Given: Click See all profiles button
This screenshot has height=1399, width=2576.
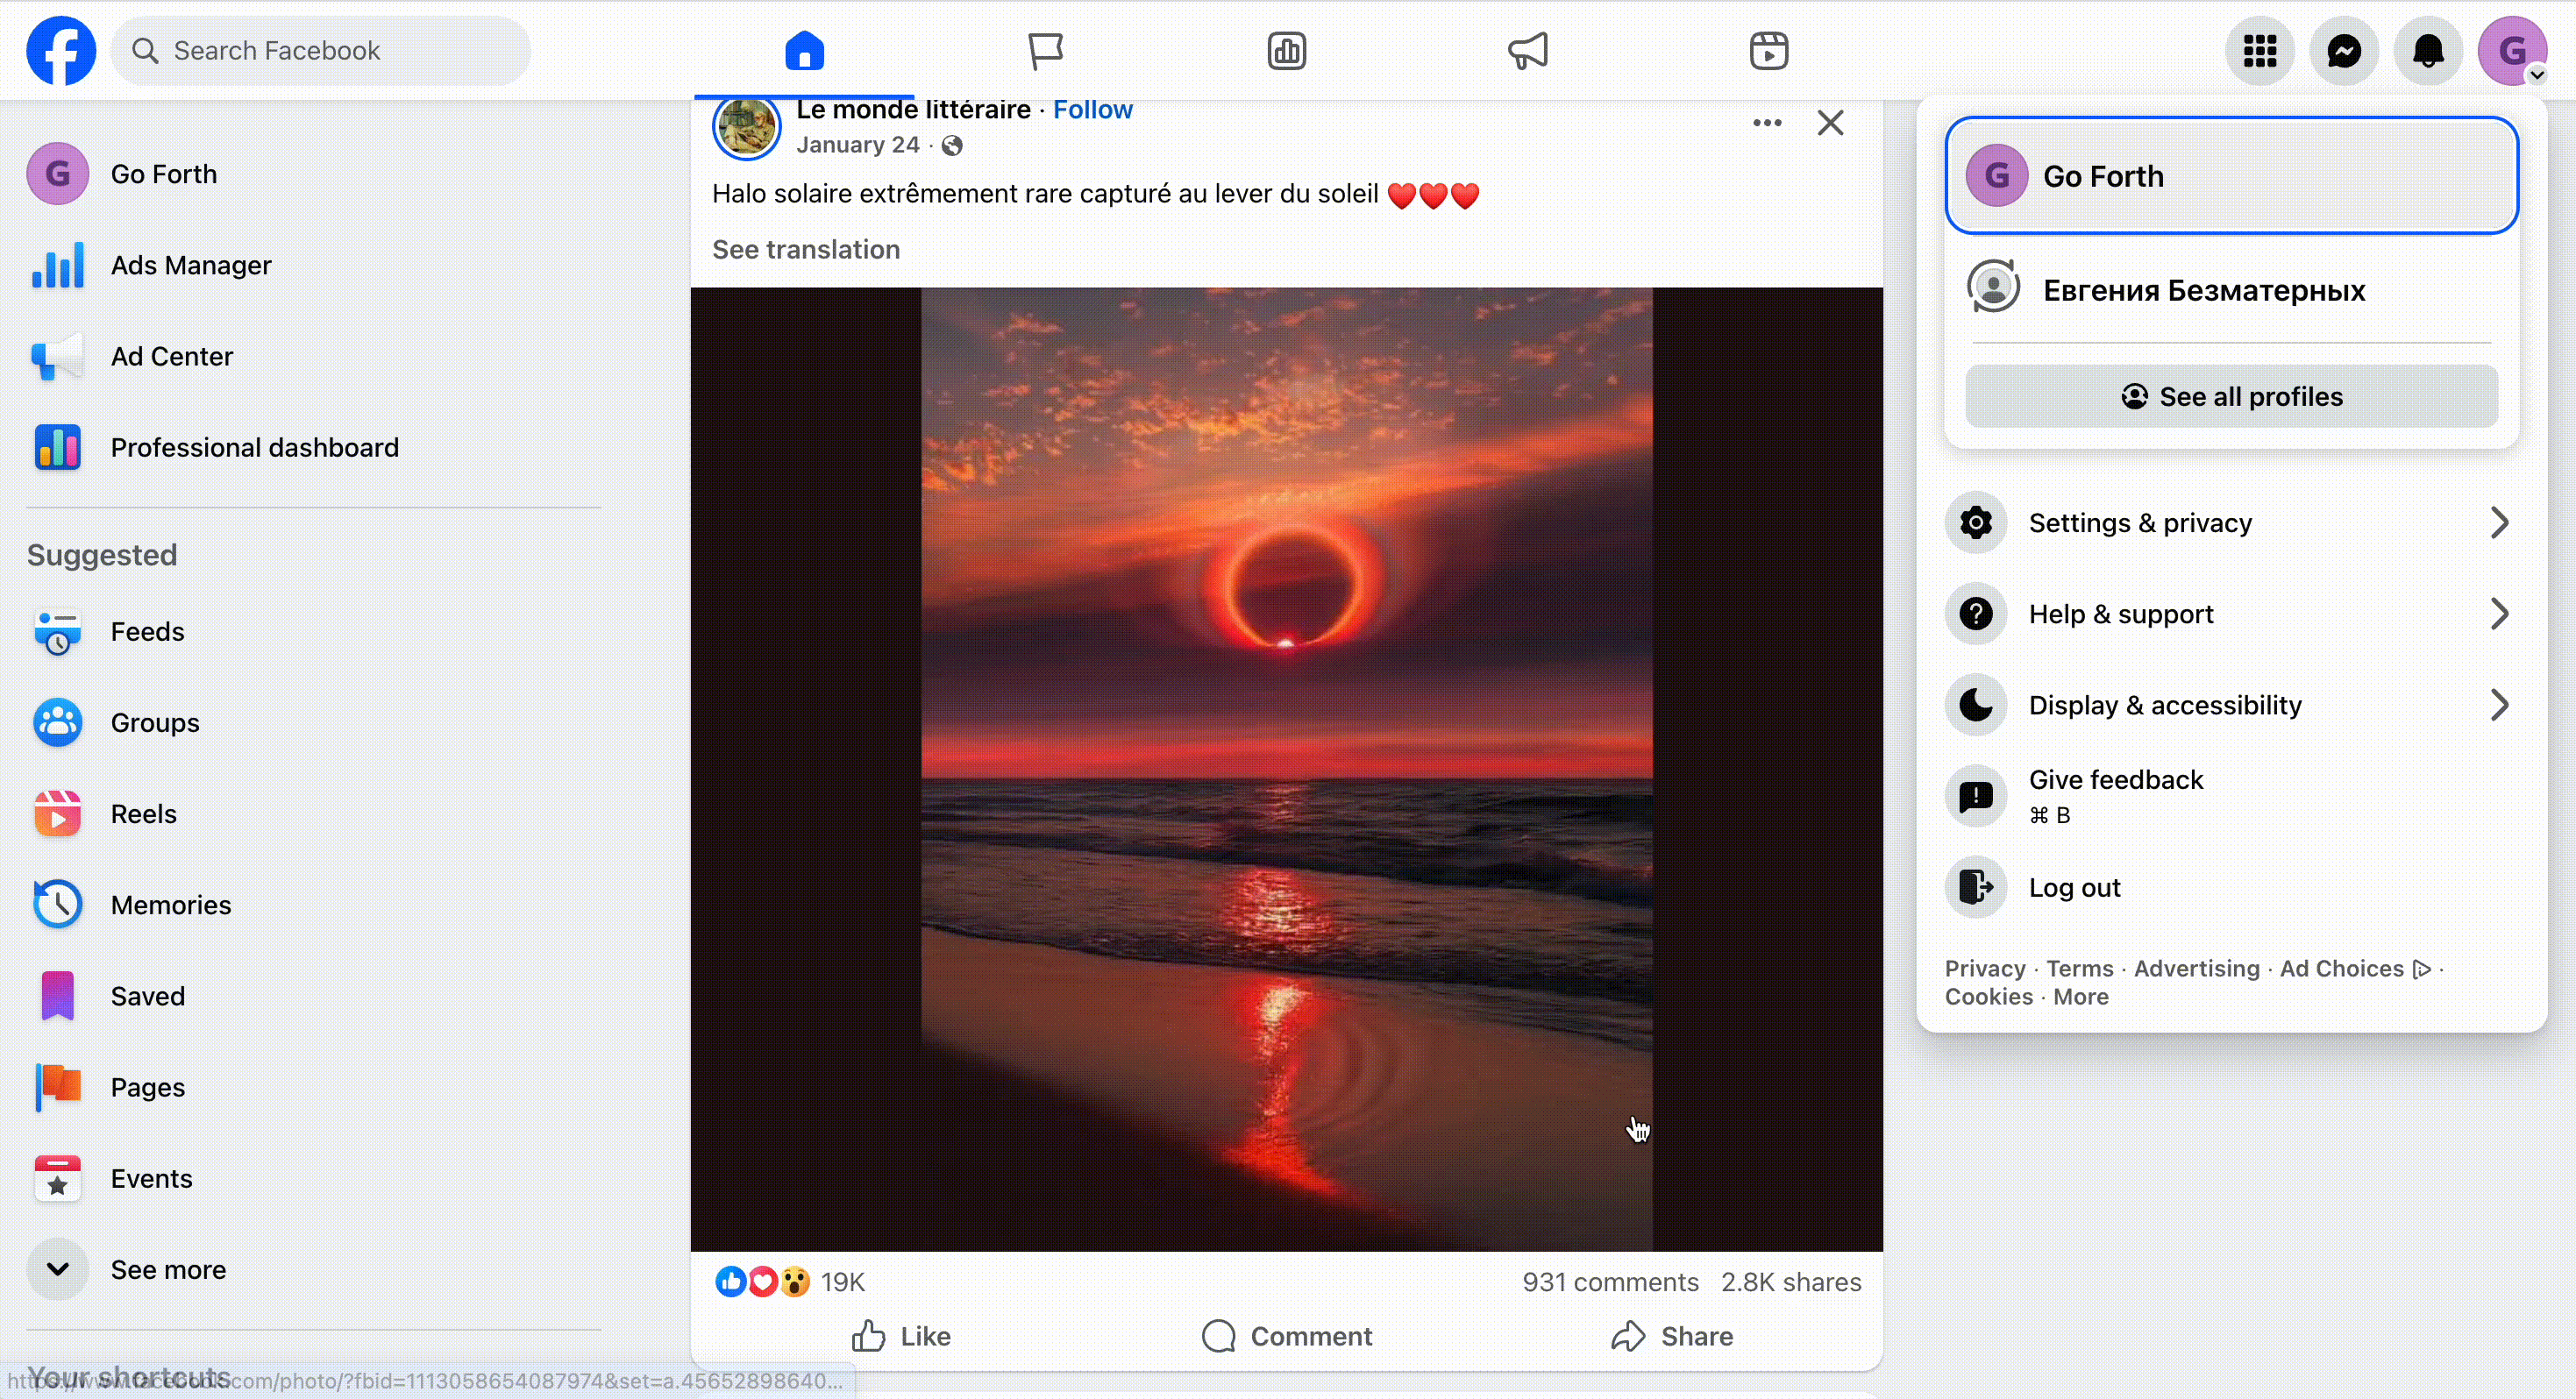Looking at the screenshot, I should 2231,397.
